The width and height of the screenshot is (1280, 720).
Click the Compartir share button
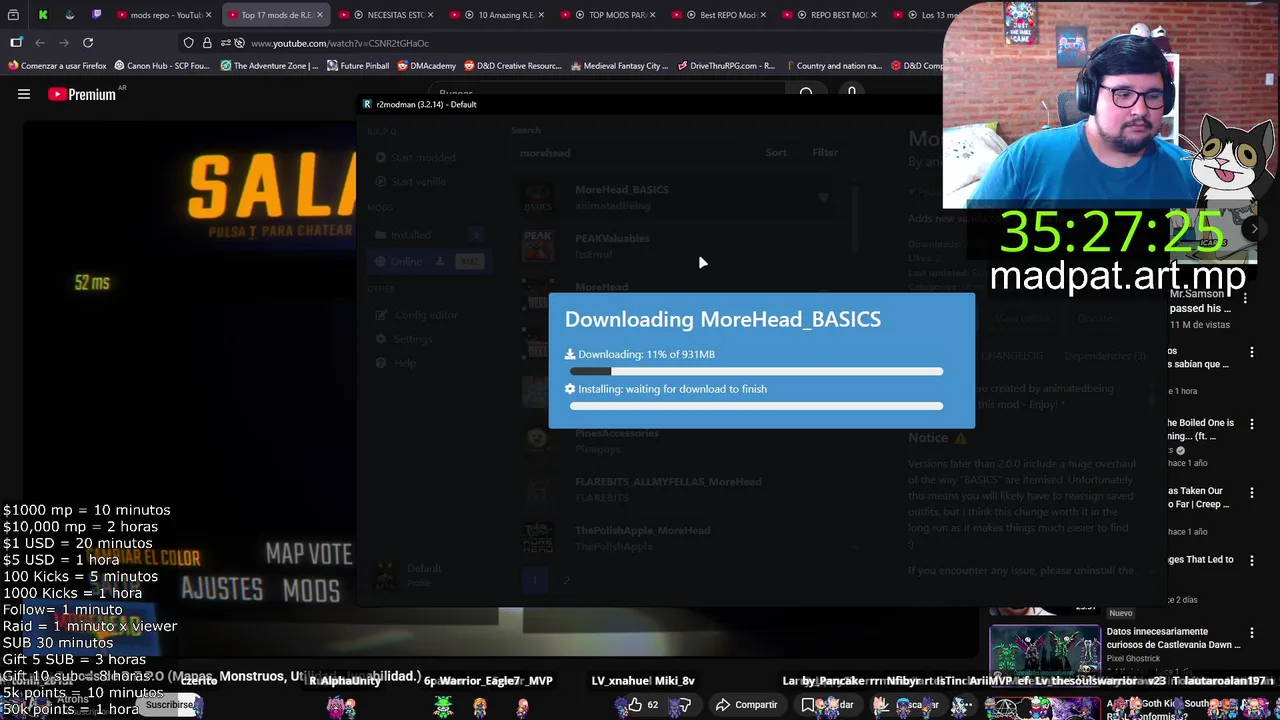[746, 705]
